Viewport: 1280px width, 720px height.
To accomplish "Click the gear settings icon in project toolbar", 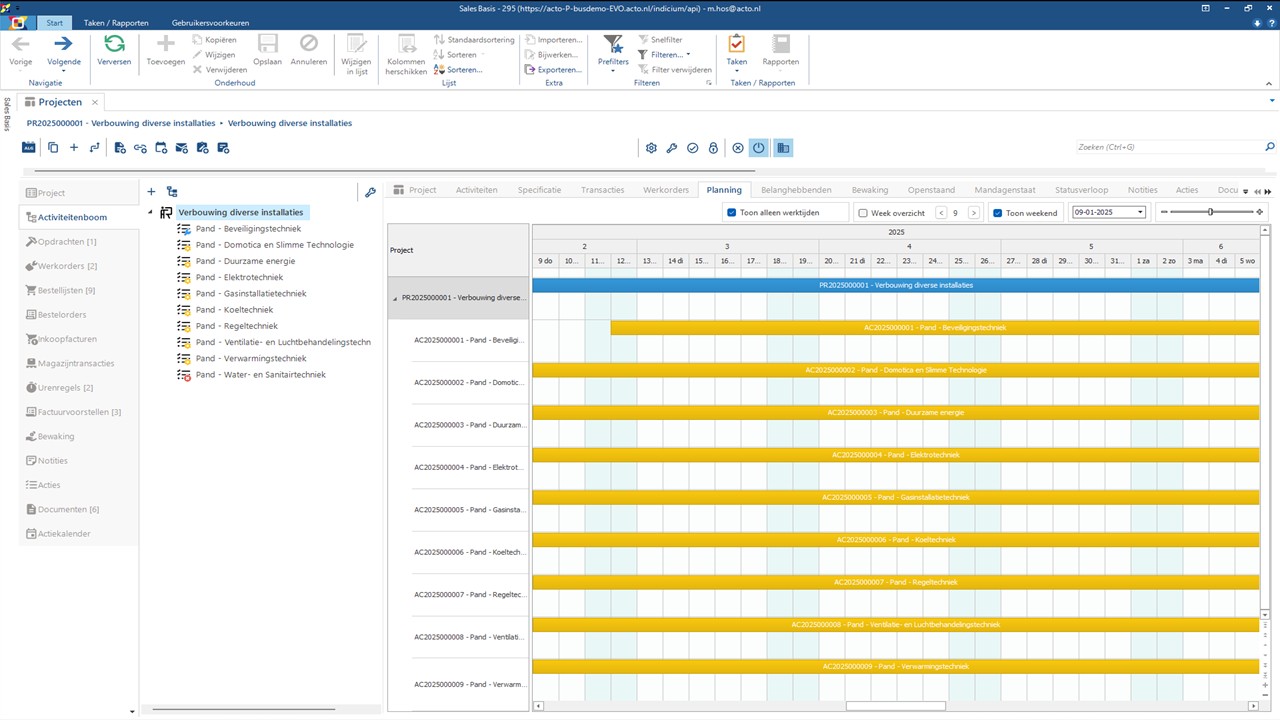I will tap(651, 148).
